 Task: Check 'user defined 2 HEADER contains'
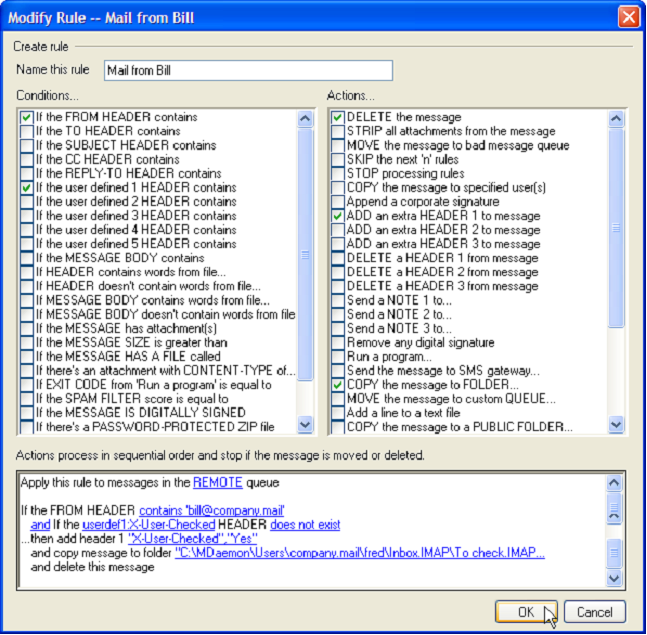pyautogui.click(x=26, y=202)
